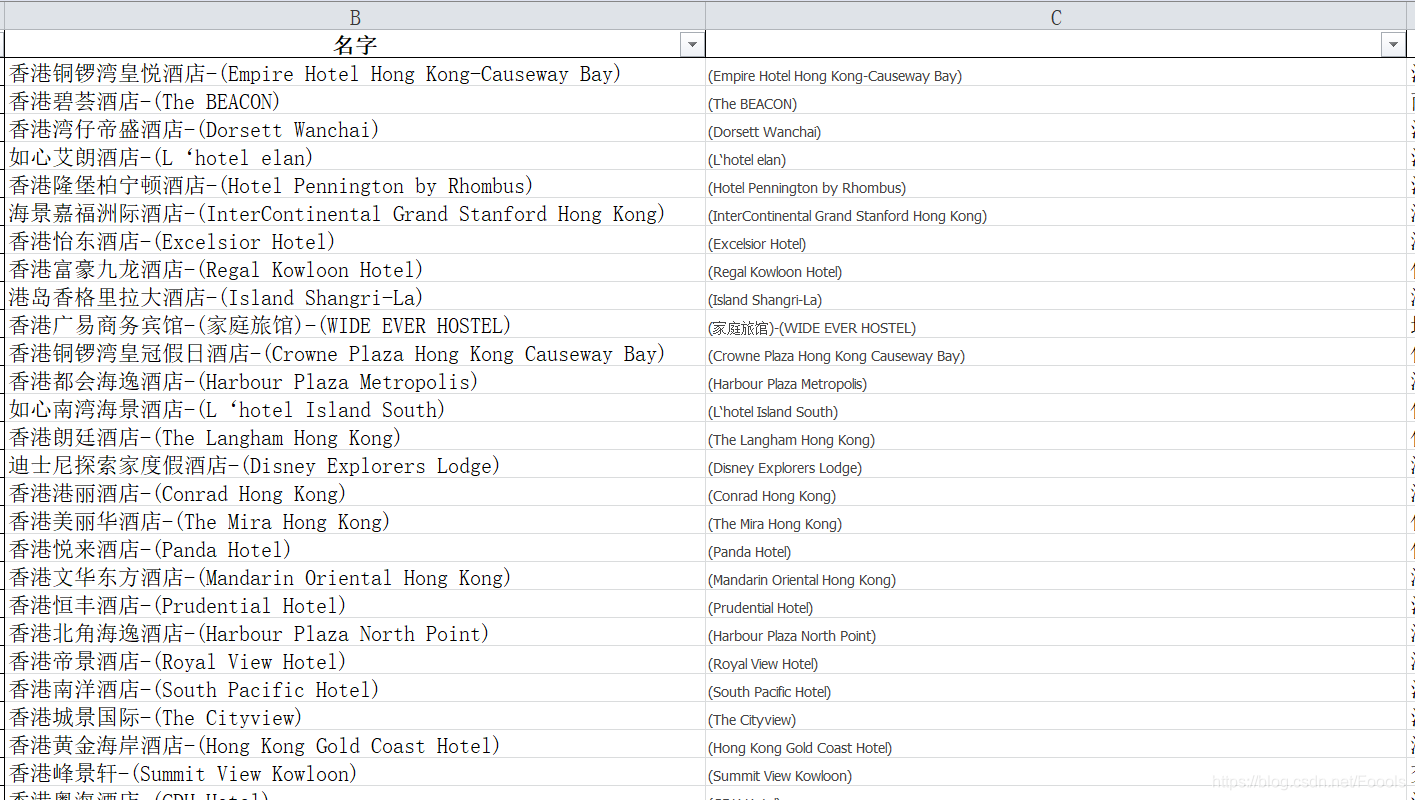
Task: Select cell 海景嘉福洲际酒店-(InterContinental Grand Stanford Hong Kong)
Action: [355, 213]
